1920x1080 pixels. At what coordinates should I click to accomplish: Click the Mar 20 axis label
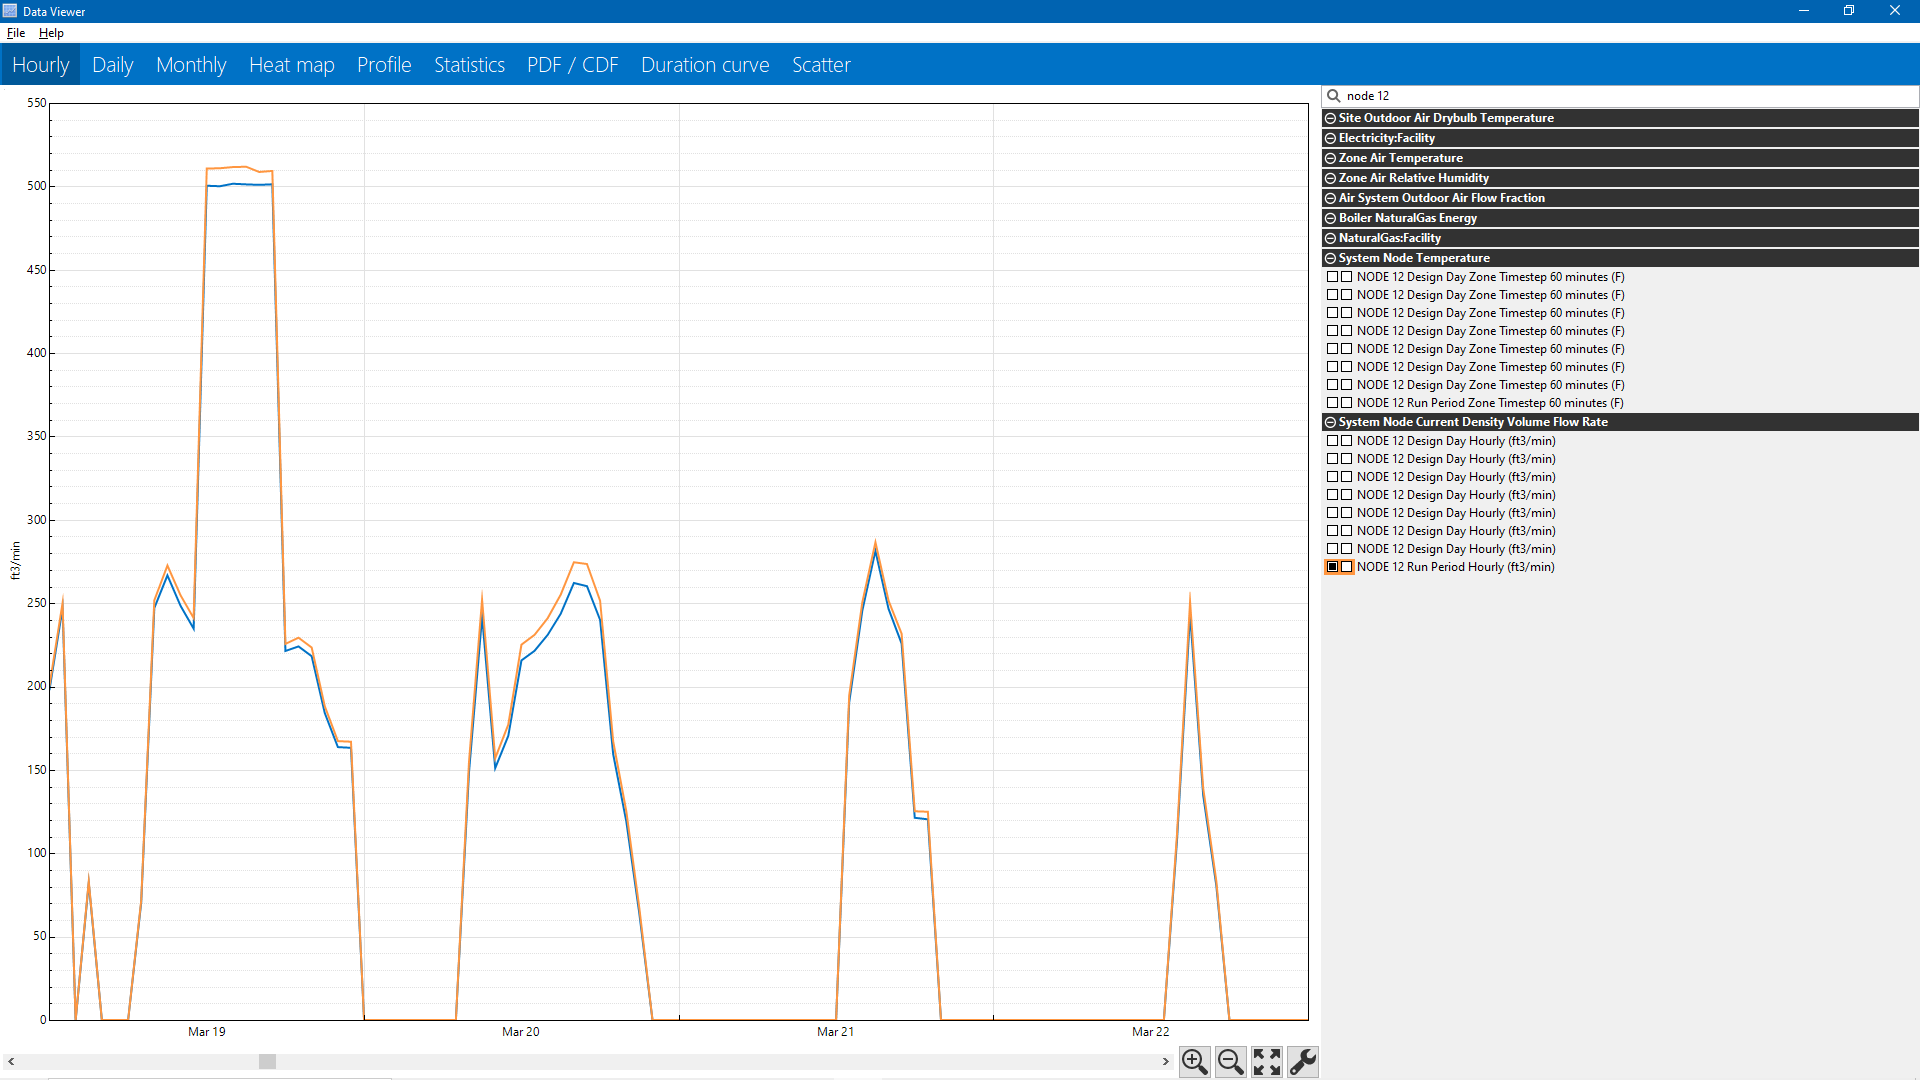[x=521, y=1031]
